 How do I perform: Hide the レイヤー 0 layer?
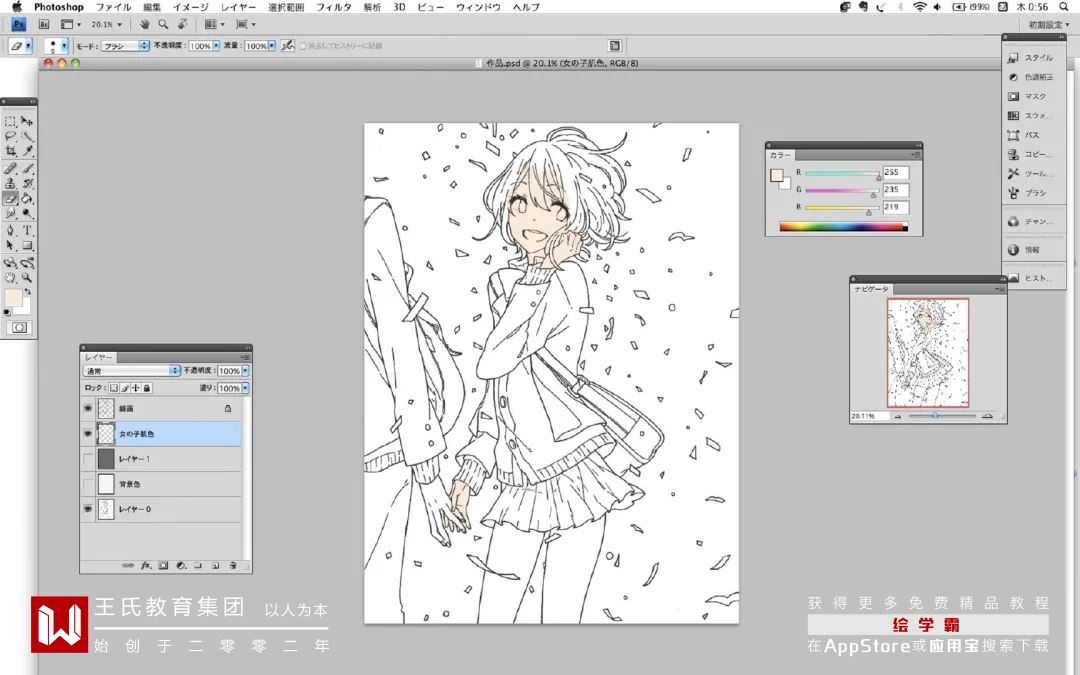click(x=87, y=509)
